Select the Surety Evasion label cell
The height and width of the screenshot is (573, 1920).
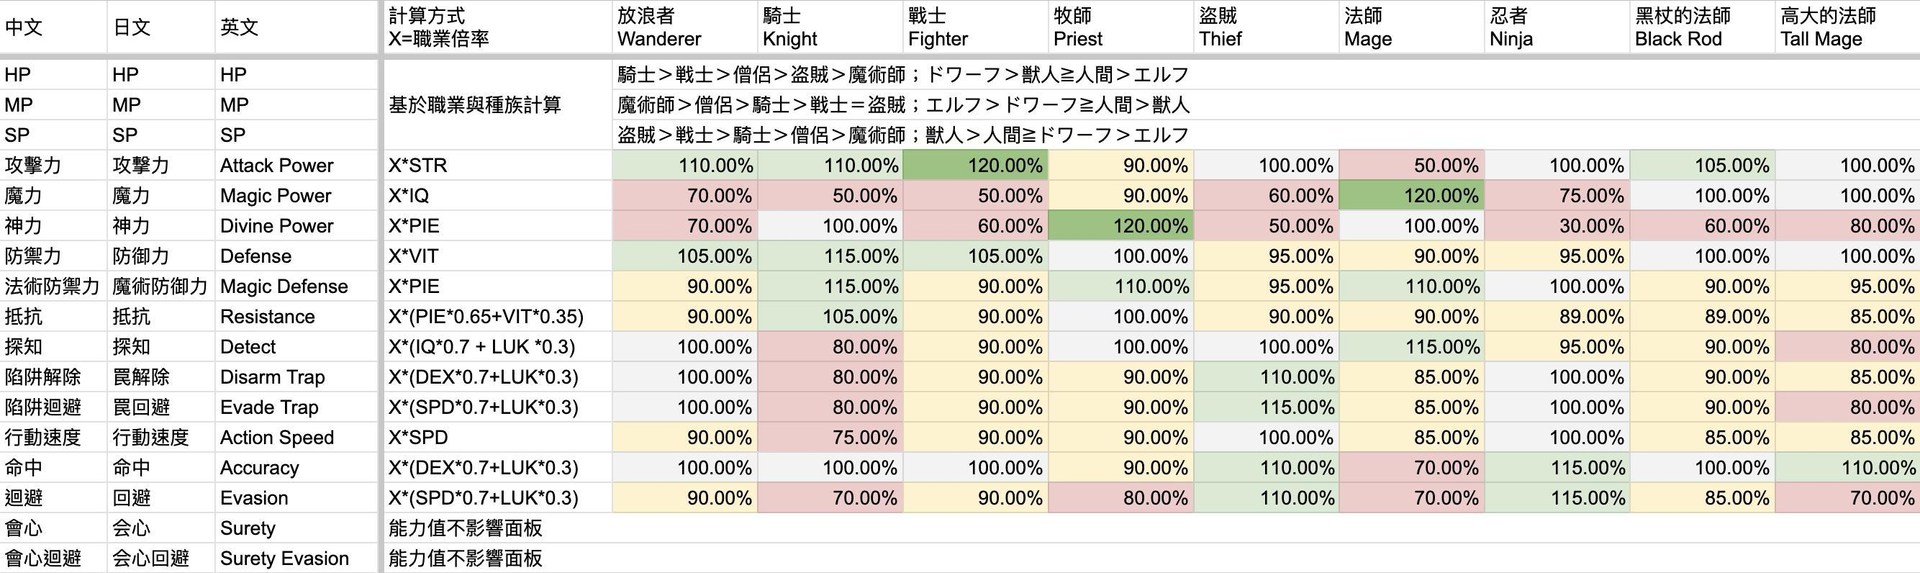298,558
